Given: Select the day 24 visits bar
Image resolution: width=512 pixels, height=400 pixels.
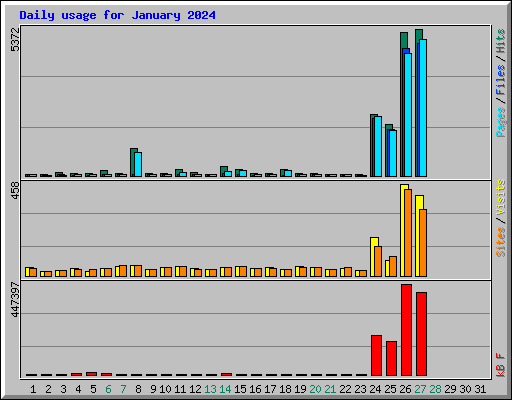Looking at the screenshot, I should point(374,257).
